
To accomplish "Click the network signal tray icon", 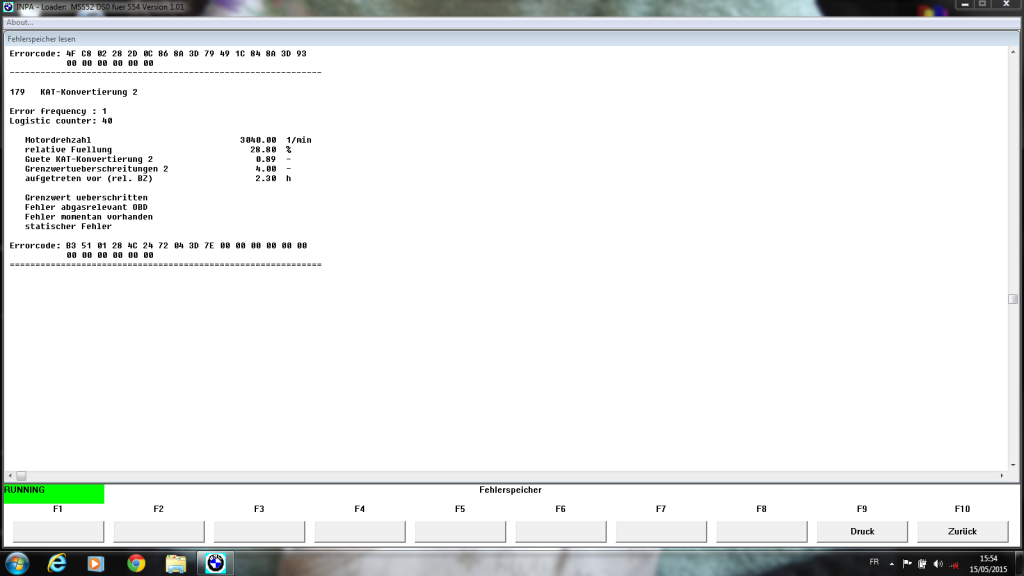I will (954, 564).
